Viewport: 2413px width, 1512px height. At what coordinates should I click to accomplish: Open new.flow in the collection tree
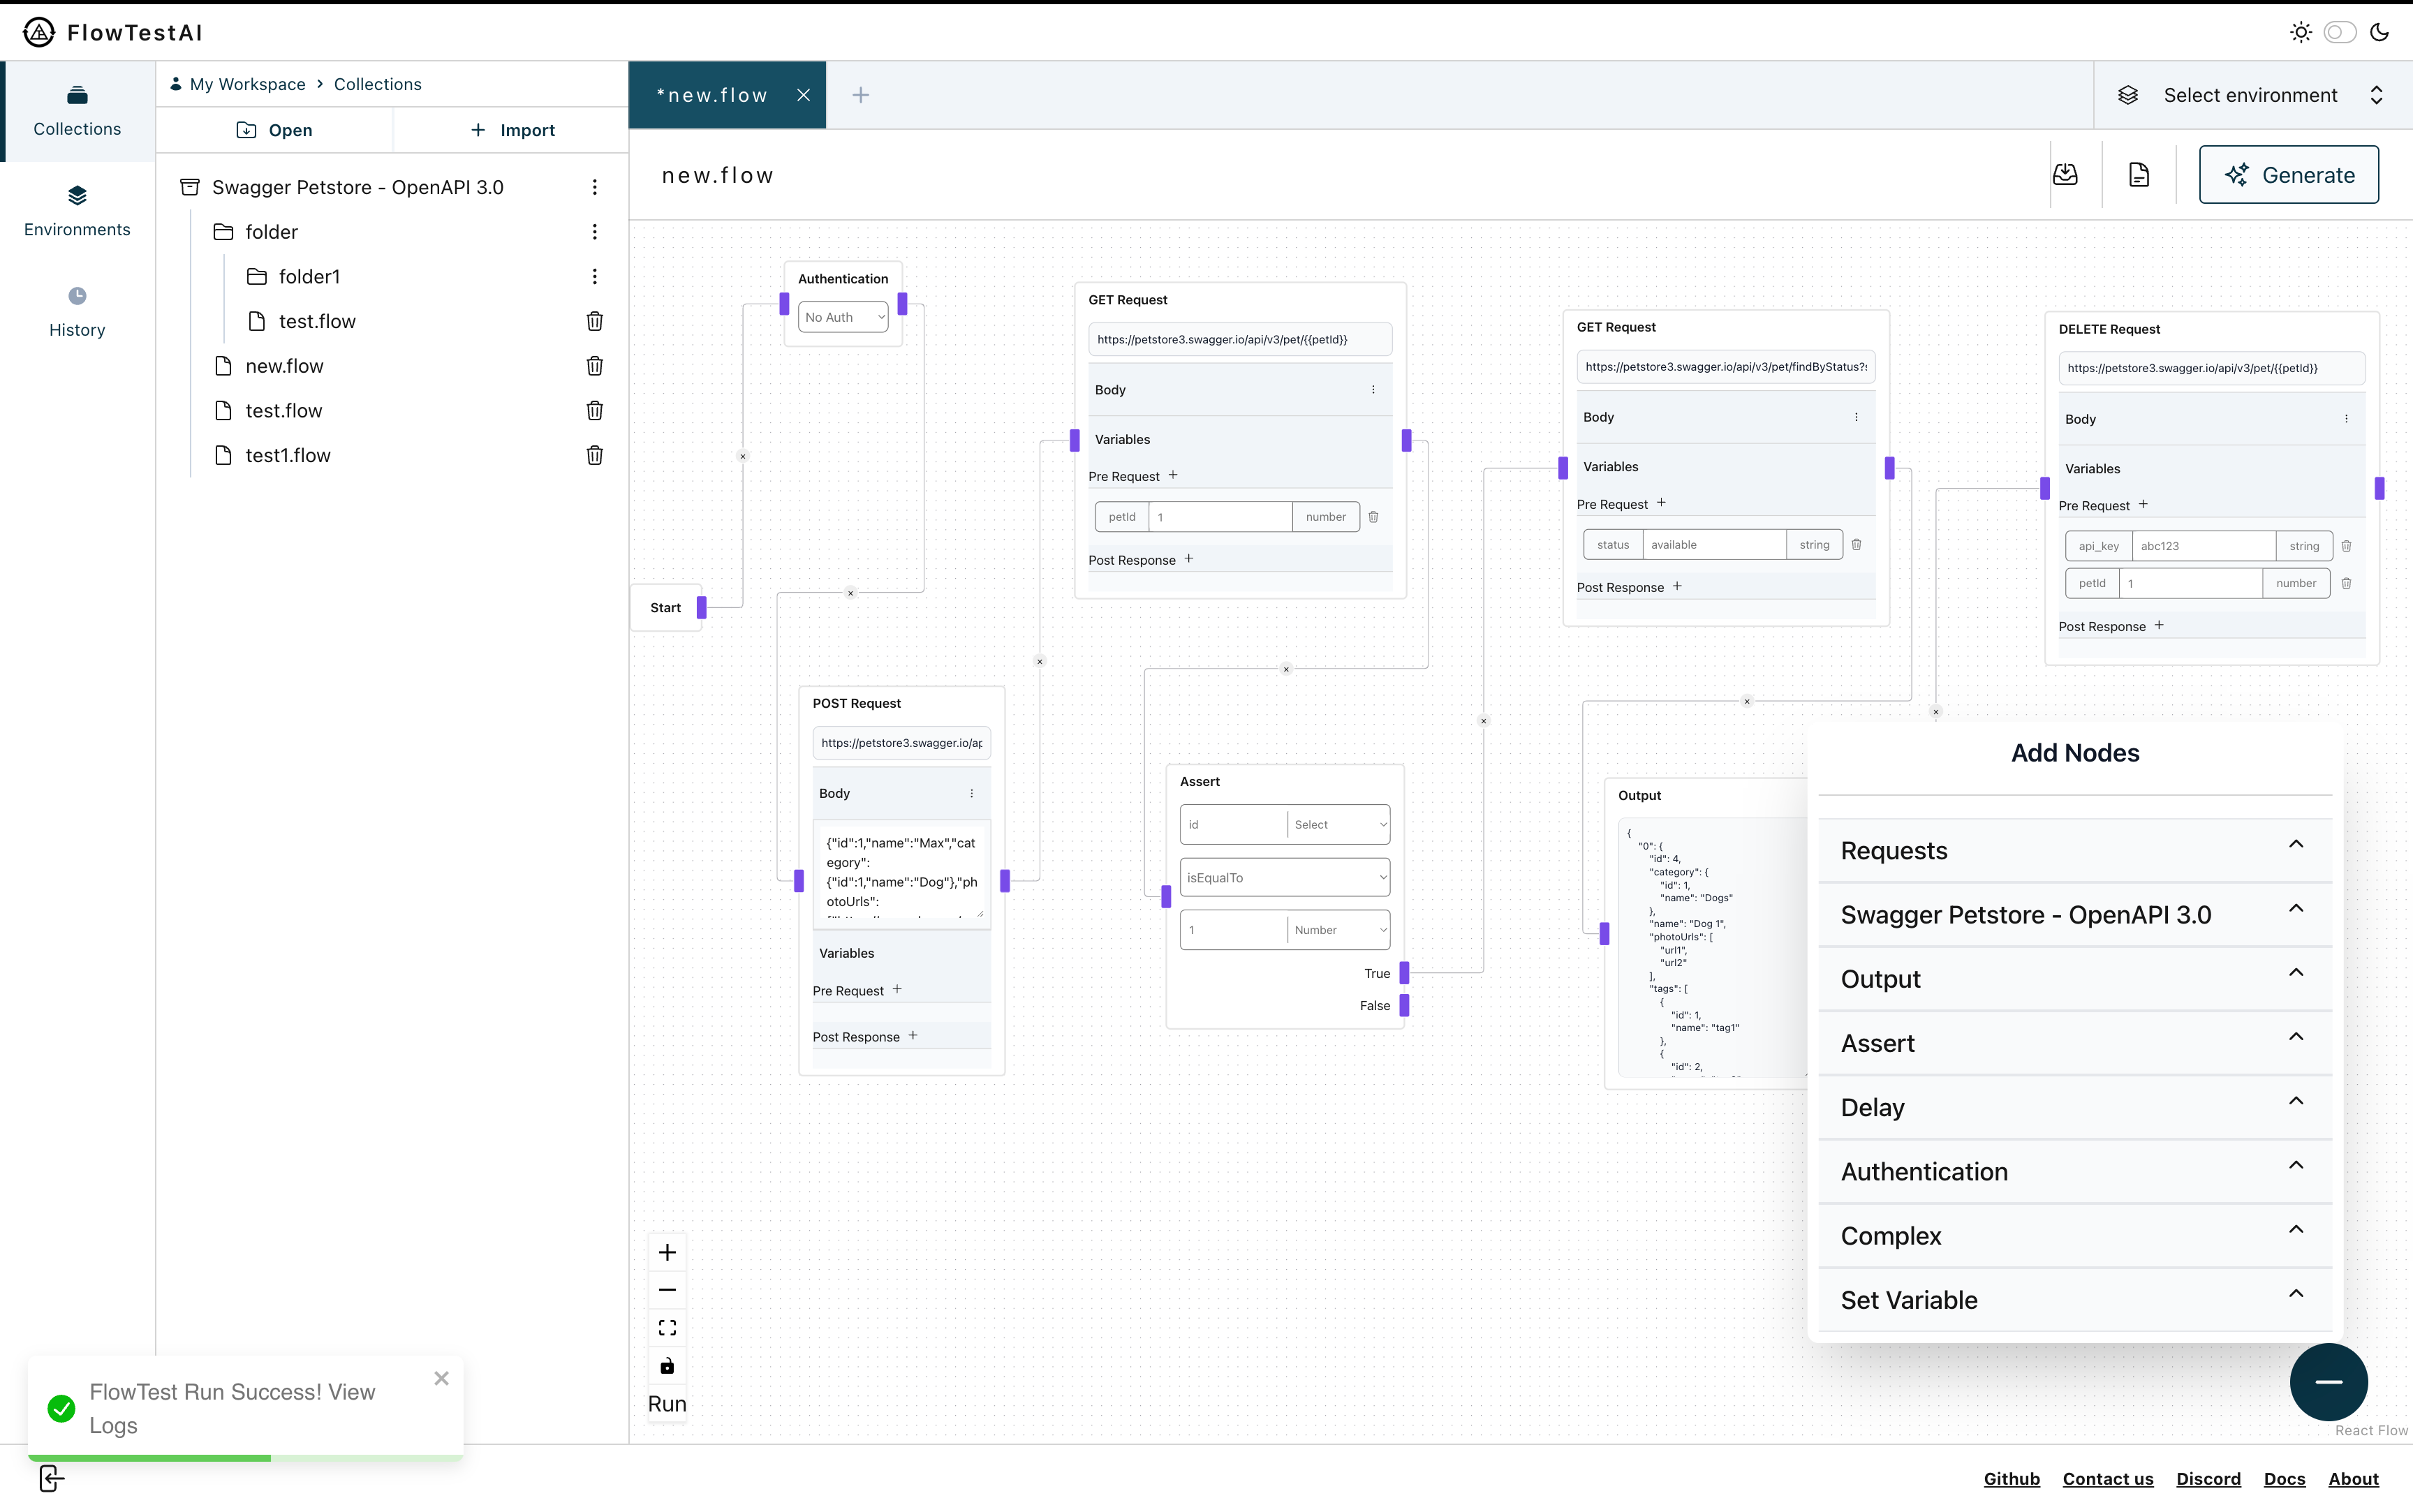(285, 366)
